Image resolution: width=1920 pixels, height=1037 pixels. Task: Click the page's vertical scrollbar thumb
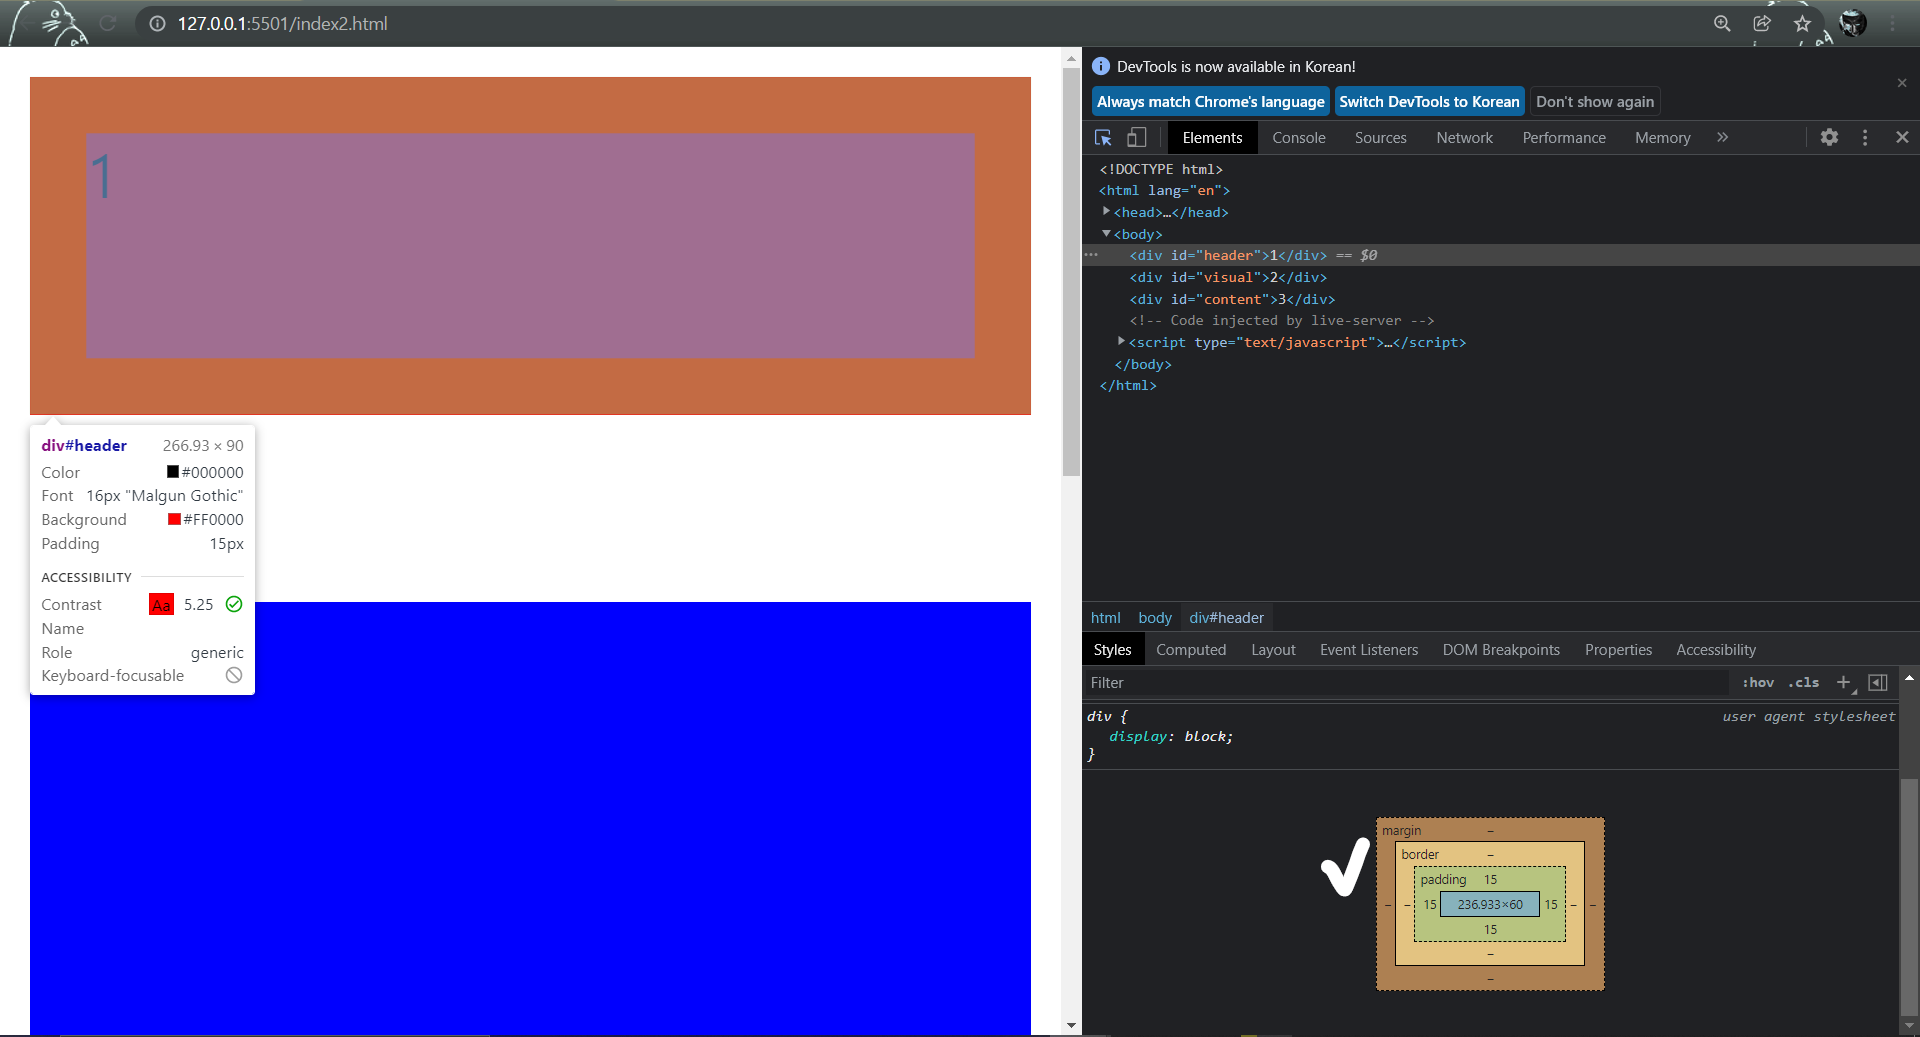1071,270
